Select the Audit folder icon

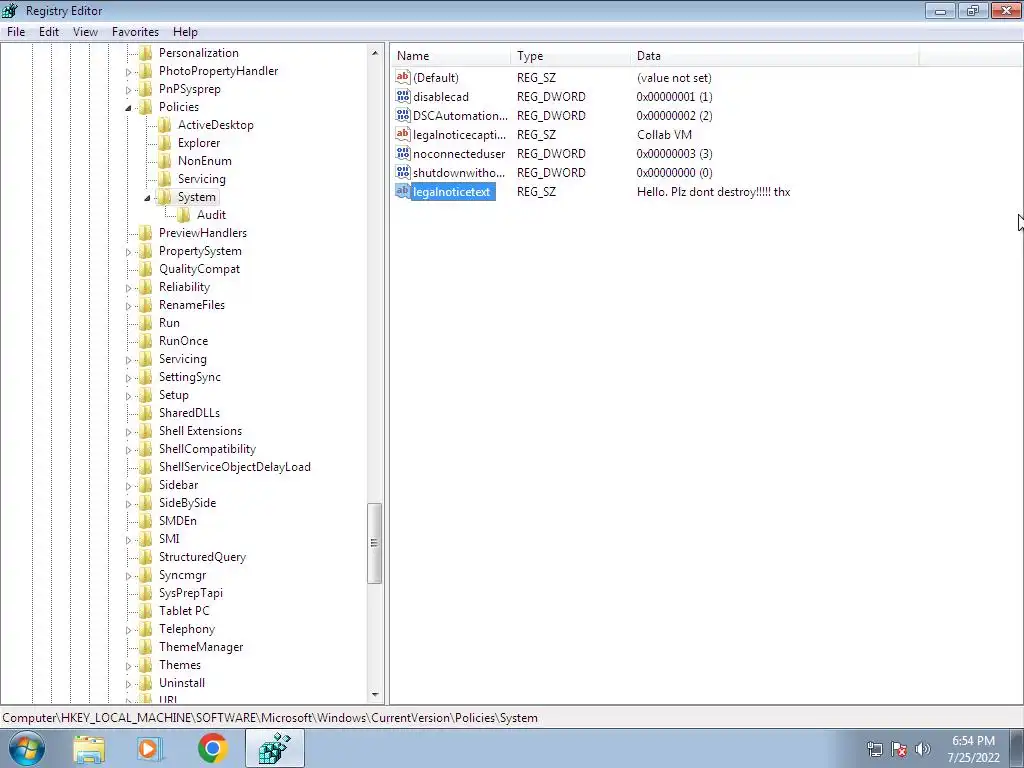tap(184, 215)
